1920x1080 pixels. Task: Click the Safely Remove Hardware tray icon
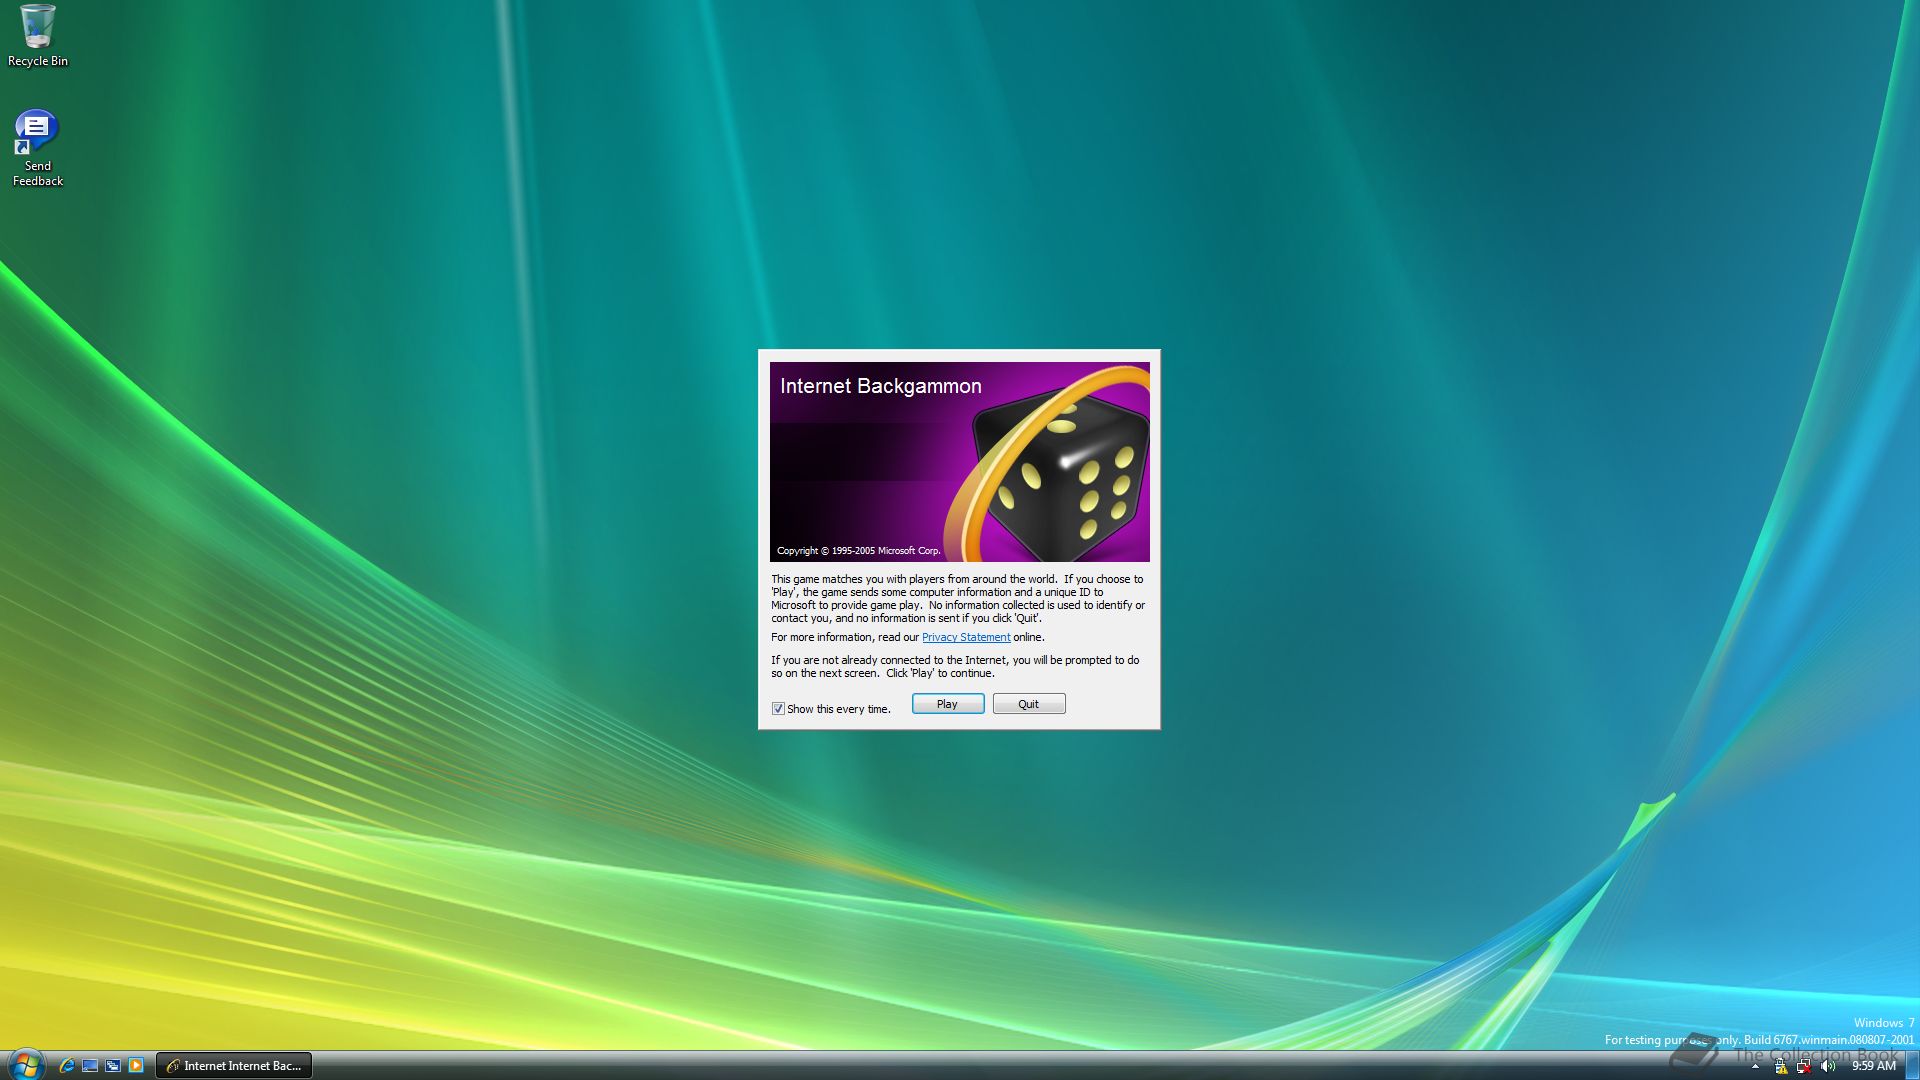coord(1780,1067)
